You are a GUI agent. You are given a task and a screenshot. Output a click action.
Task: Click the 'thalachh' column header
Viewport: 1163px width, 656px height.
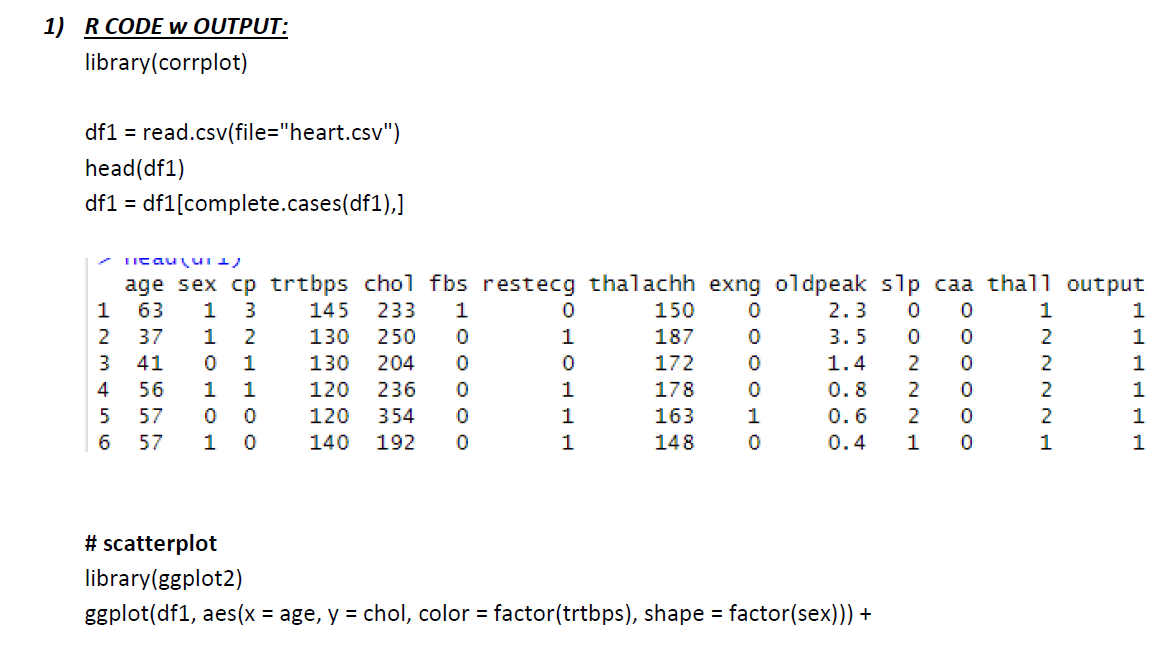(642, 283)
